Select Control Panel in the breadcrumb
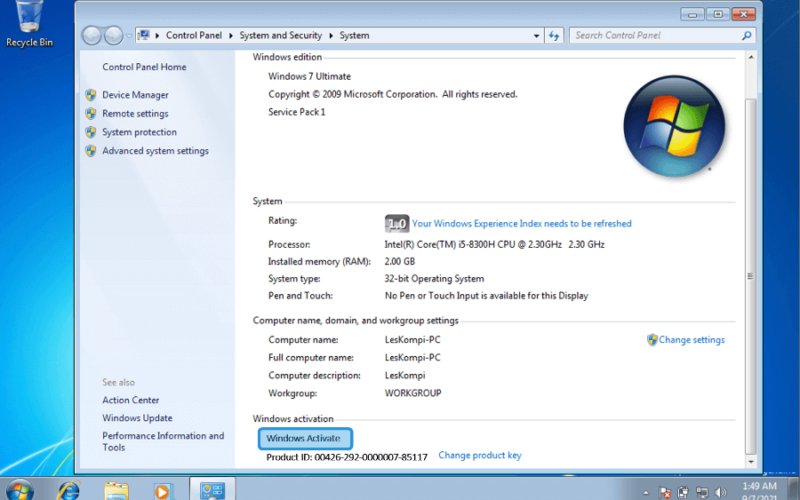This screenshot has width=800, height=500. pos(194,35)
